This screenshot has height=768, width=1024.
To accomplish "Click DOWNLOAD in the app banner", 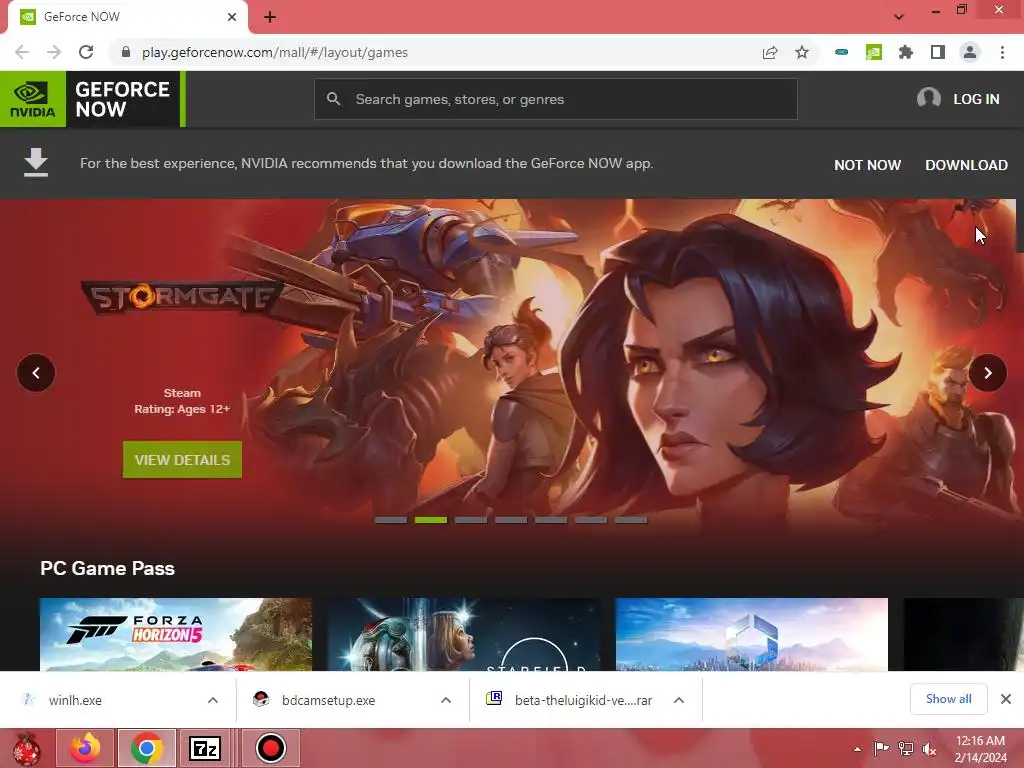I will click(966, 165).
